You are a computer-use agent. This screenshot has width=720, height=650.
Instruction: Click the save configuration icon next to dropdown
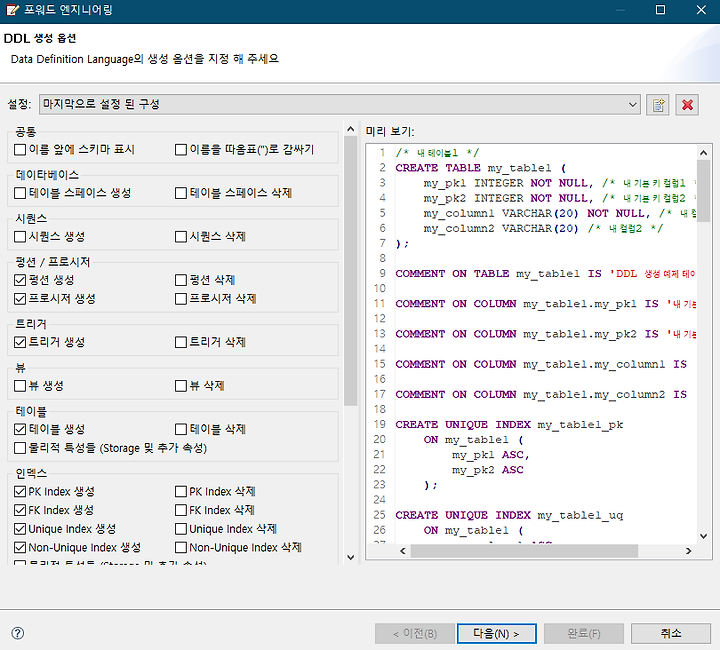tap(658, 105)
